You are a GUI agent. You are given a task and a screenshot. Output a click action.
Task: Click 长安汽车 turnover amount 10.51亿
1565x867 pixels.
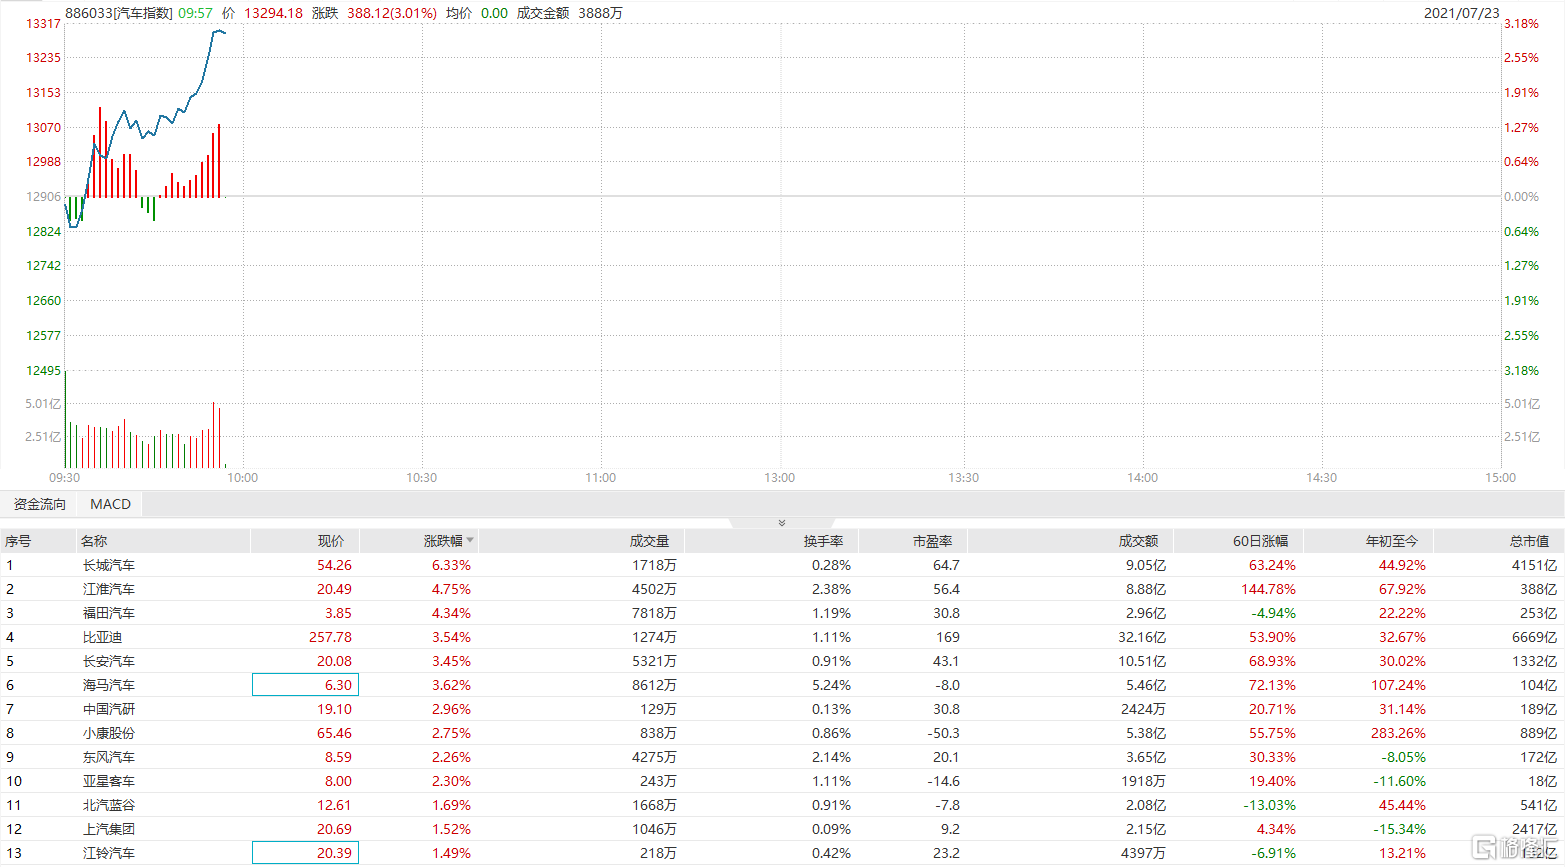tap(1141, 661)
